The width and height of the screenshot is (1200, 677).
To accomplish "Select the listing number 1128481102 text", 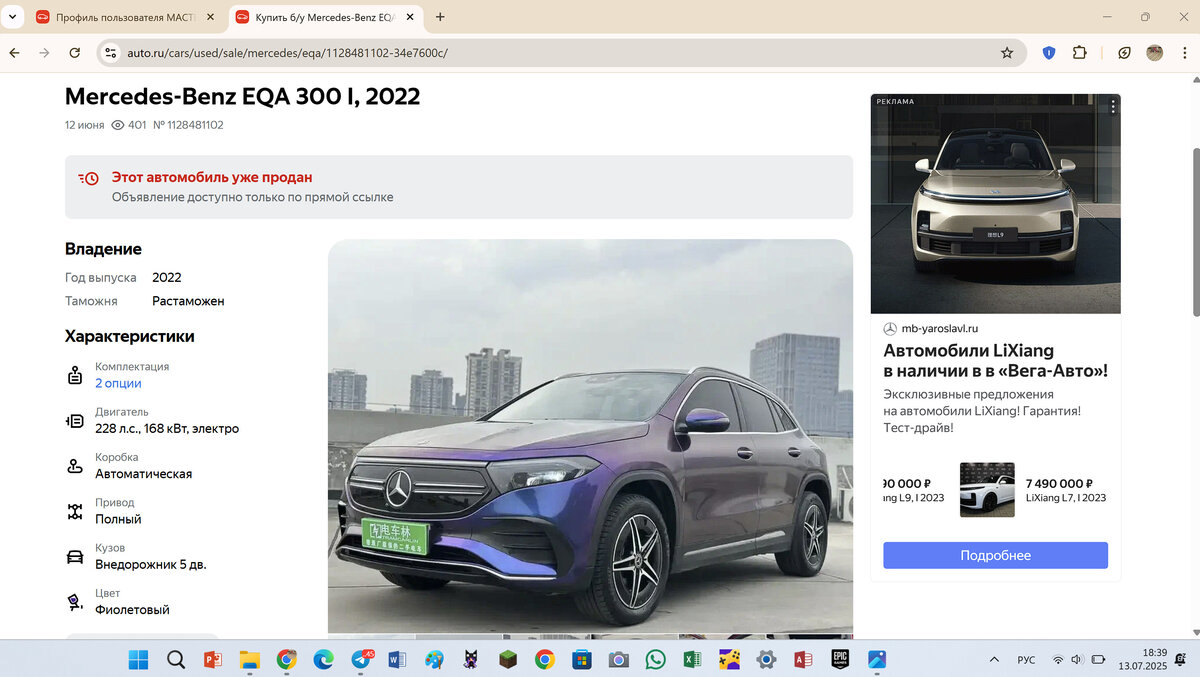I will (188, 125).
